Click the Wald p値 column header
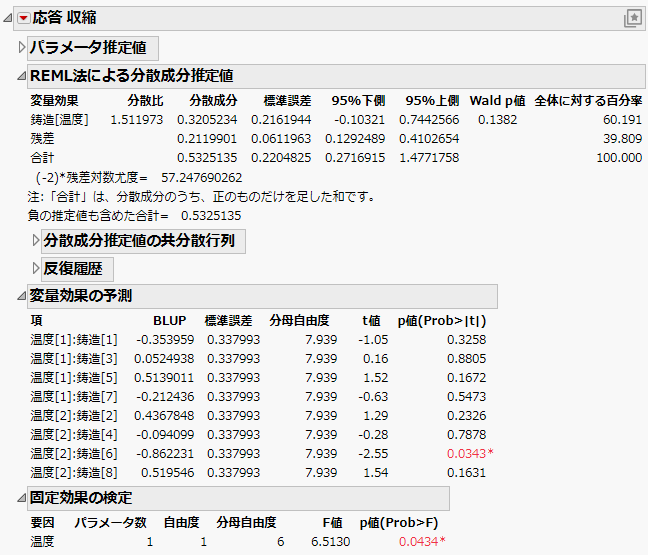This screenshot has width=648, height=555. (498, 100)
